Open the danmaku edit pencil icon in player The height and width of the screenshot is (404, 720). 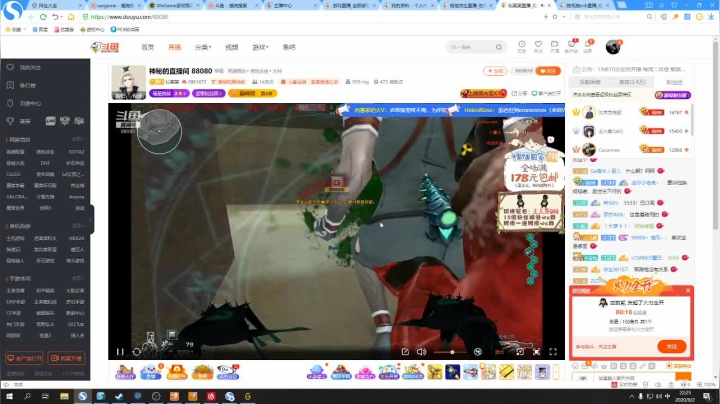pyautogui.click(x=405, y=352)
